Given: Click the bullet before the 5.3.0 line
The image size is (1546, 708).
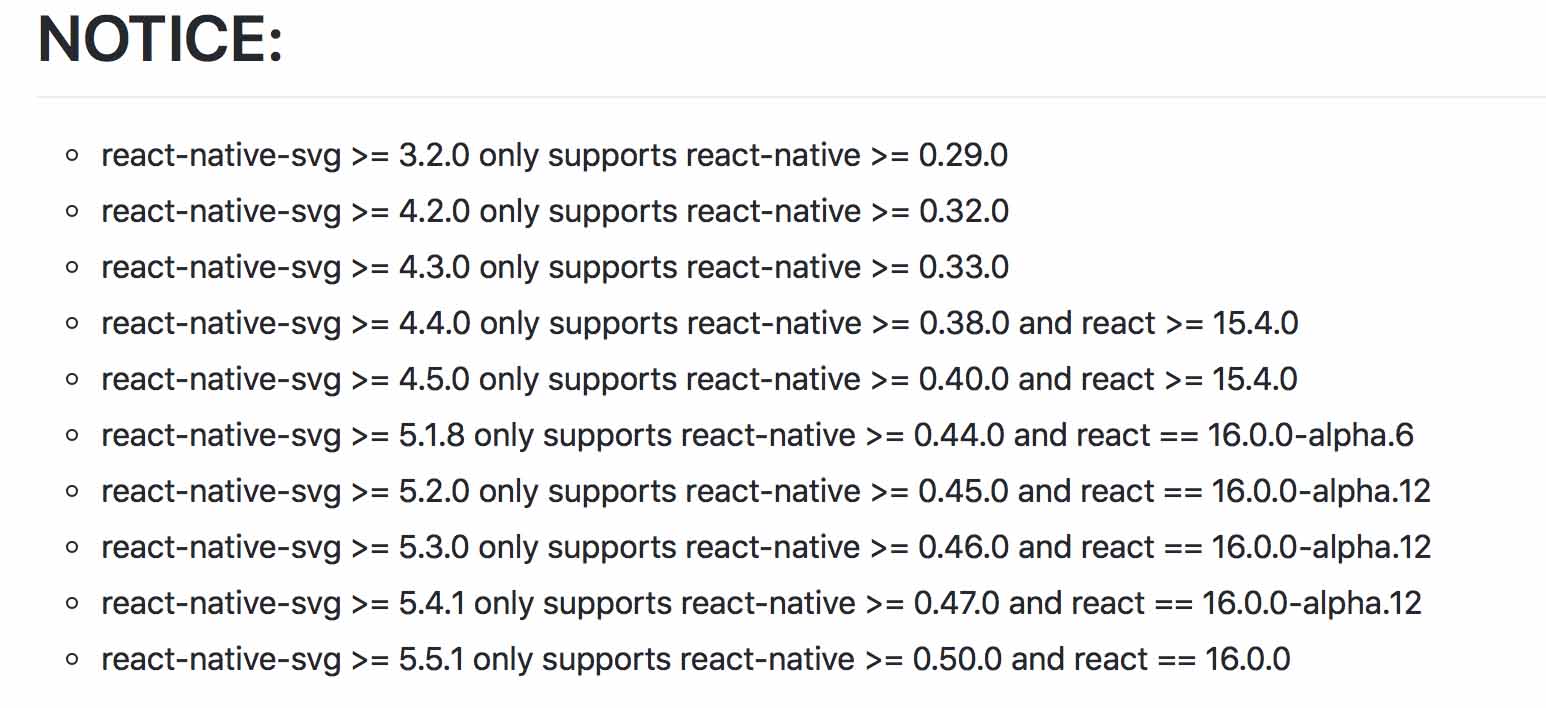Looking at the screenshot, I should (71, 548).
